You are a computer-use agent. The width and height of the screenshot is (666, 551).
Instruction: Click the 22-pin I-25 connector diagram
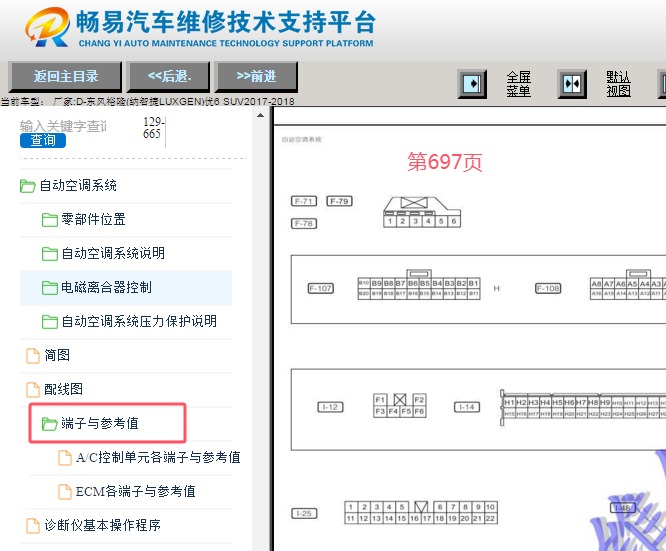pyautogui.click(x=421, y=512)
